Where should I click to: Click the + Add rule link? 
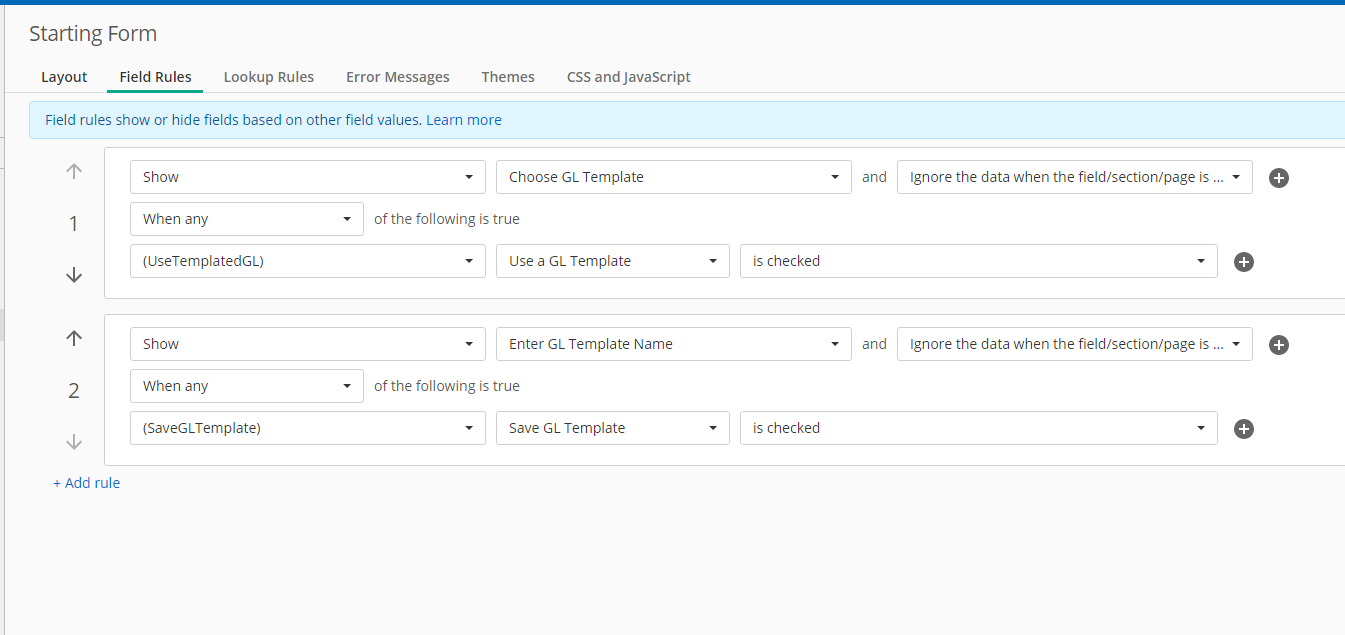[87, 483]
